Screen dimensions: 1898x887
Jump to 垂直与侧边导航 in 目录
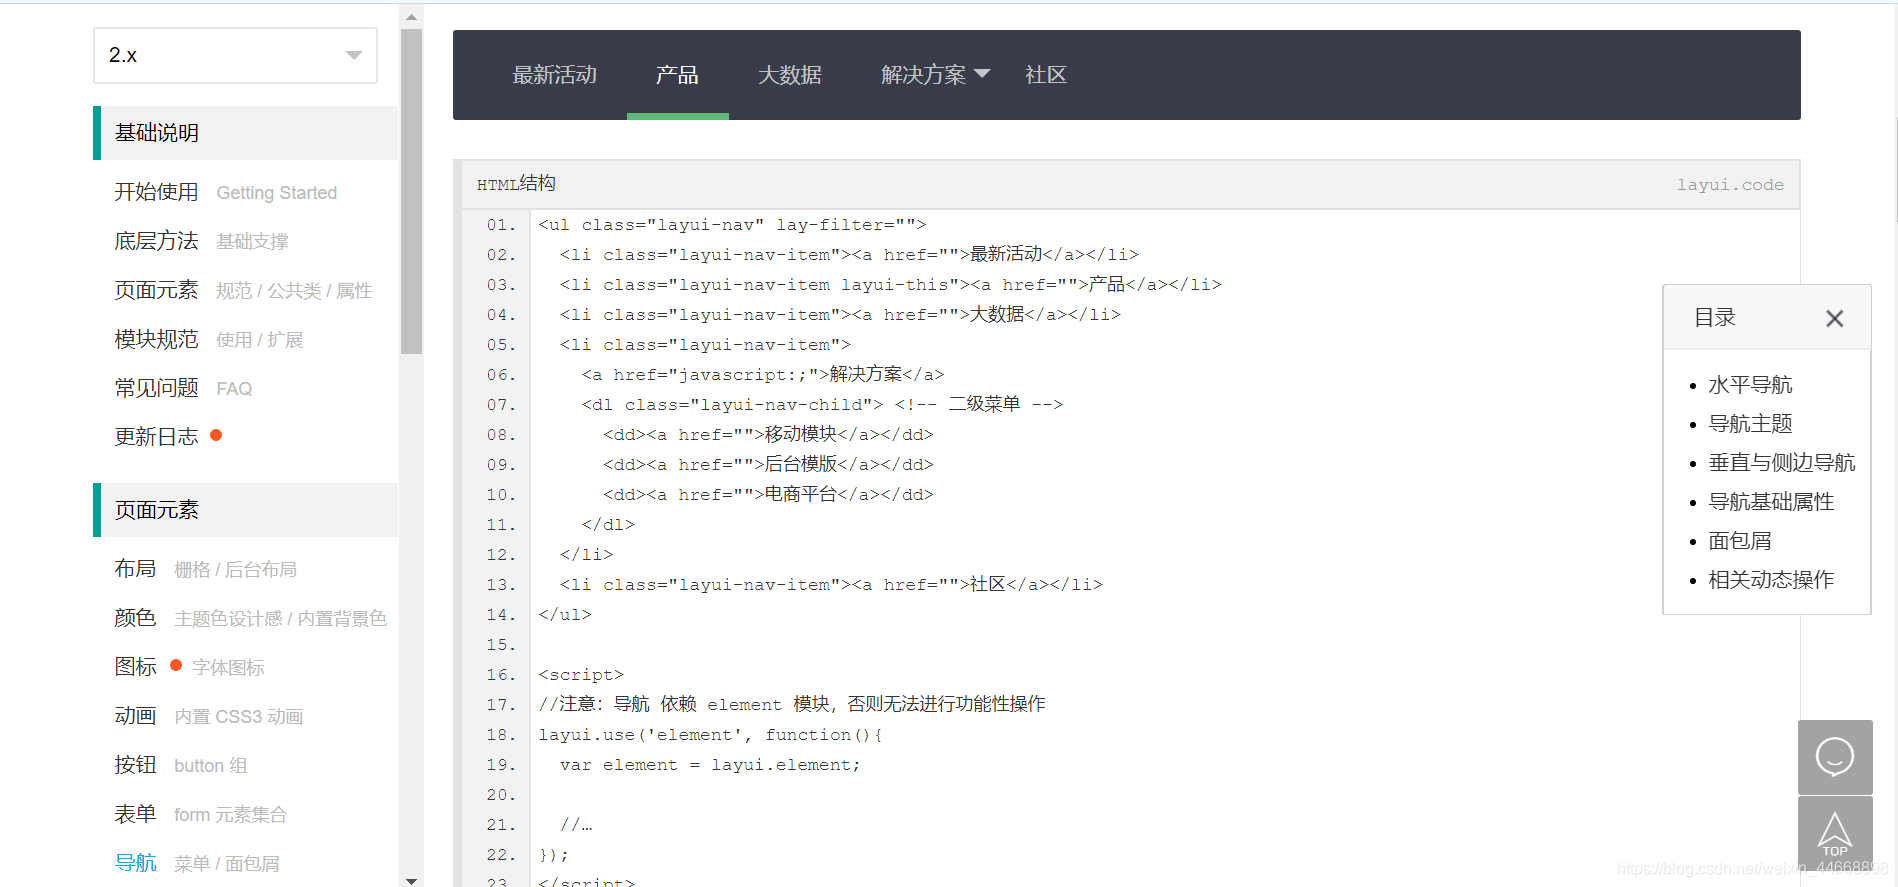(1781, 463)
